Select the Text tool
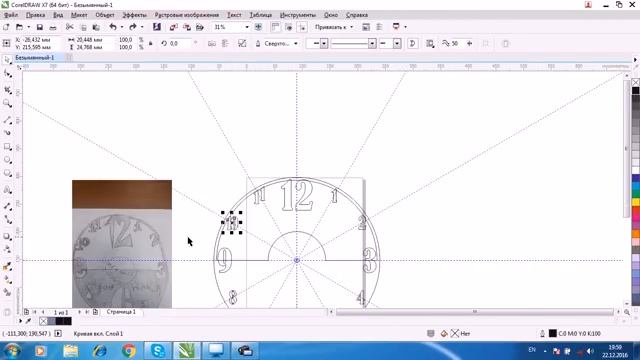 [7, 190]
